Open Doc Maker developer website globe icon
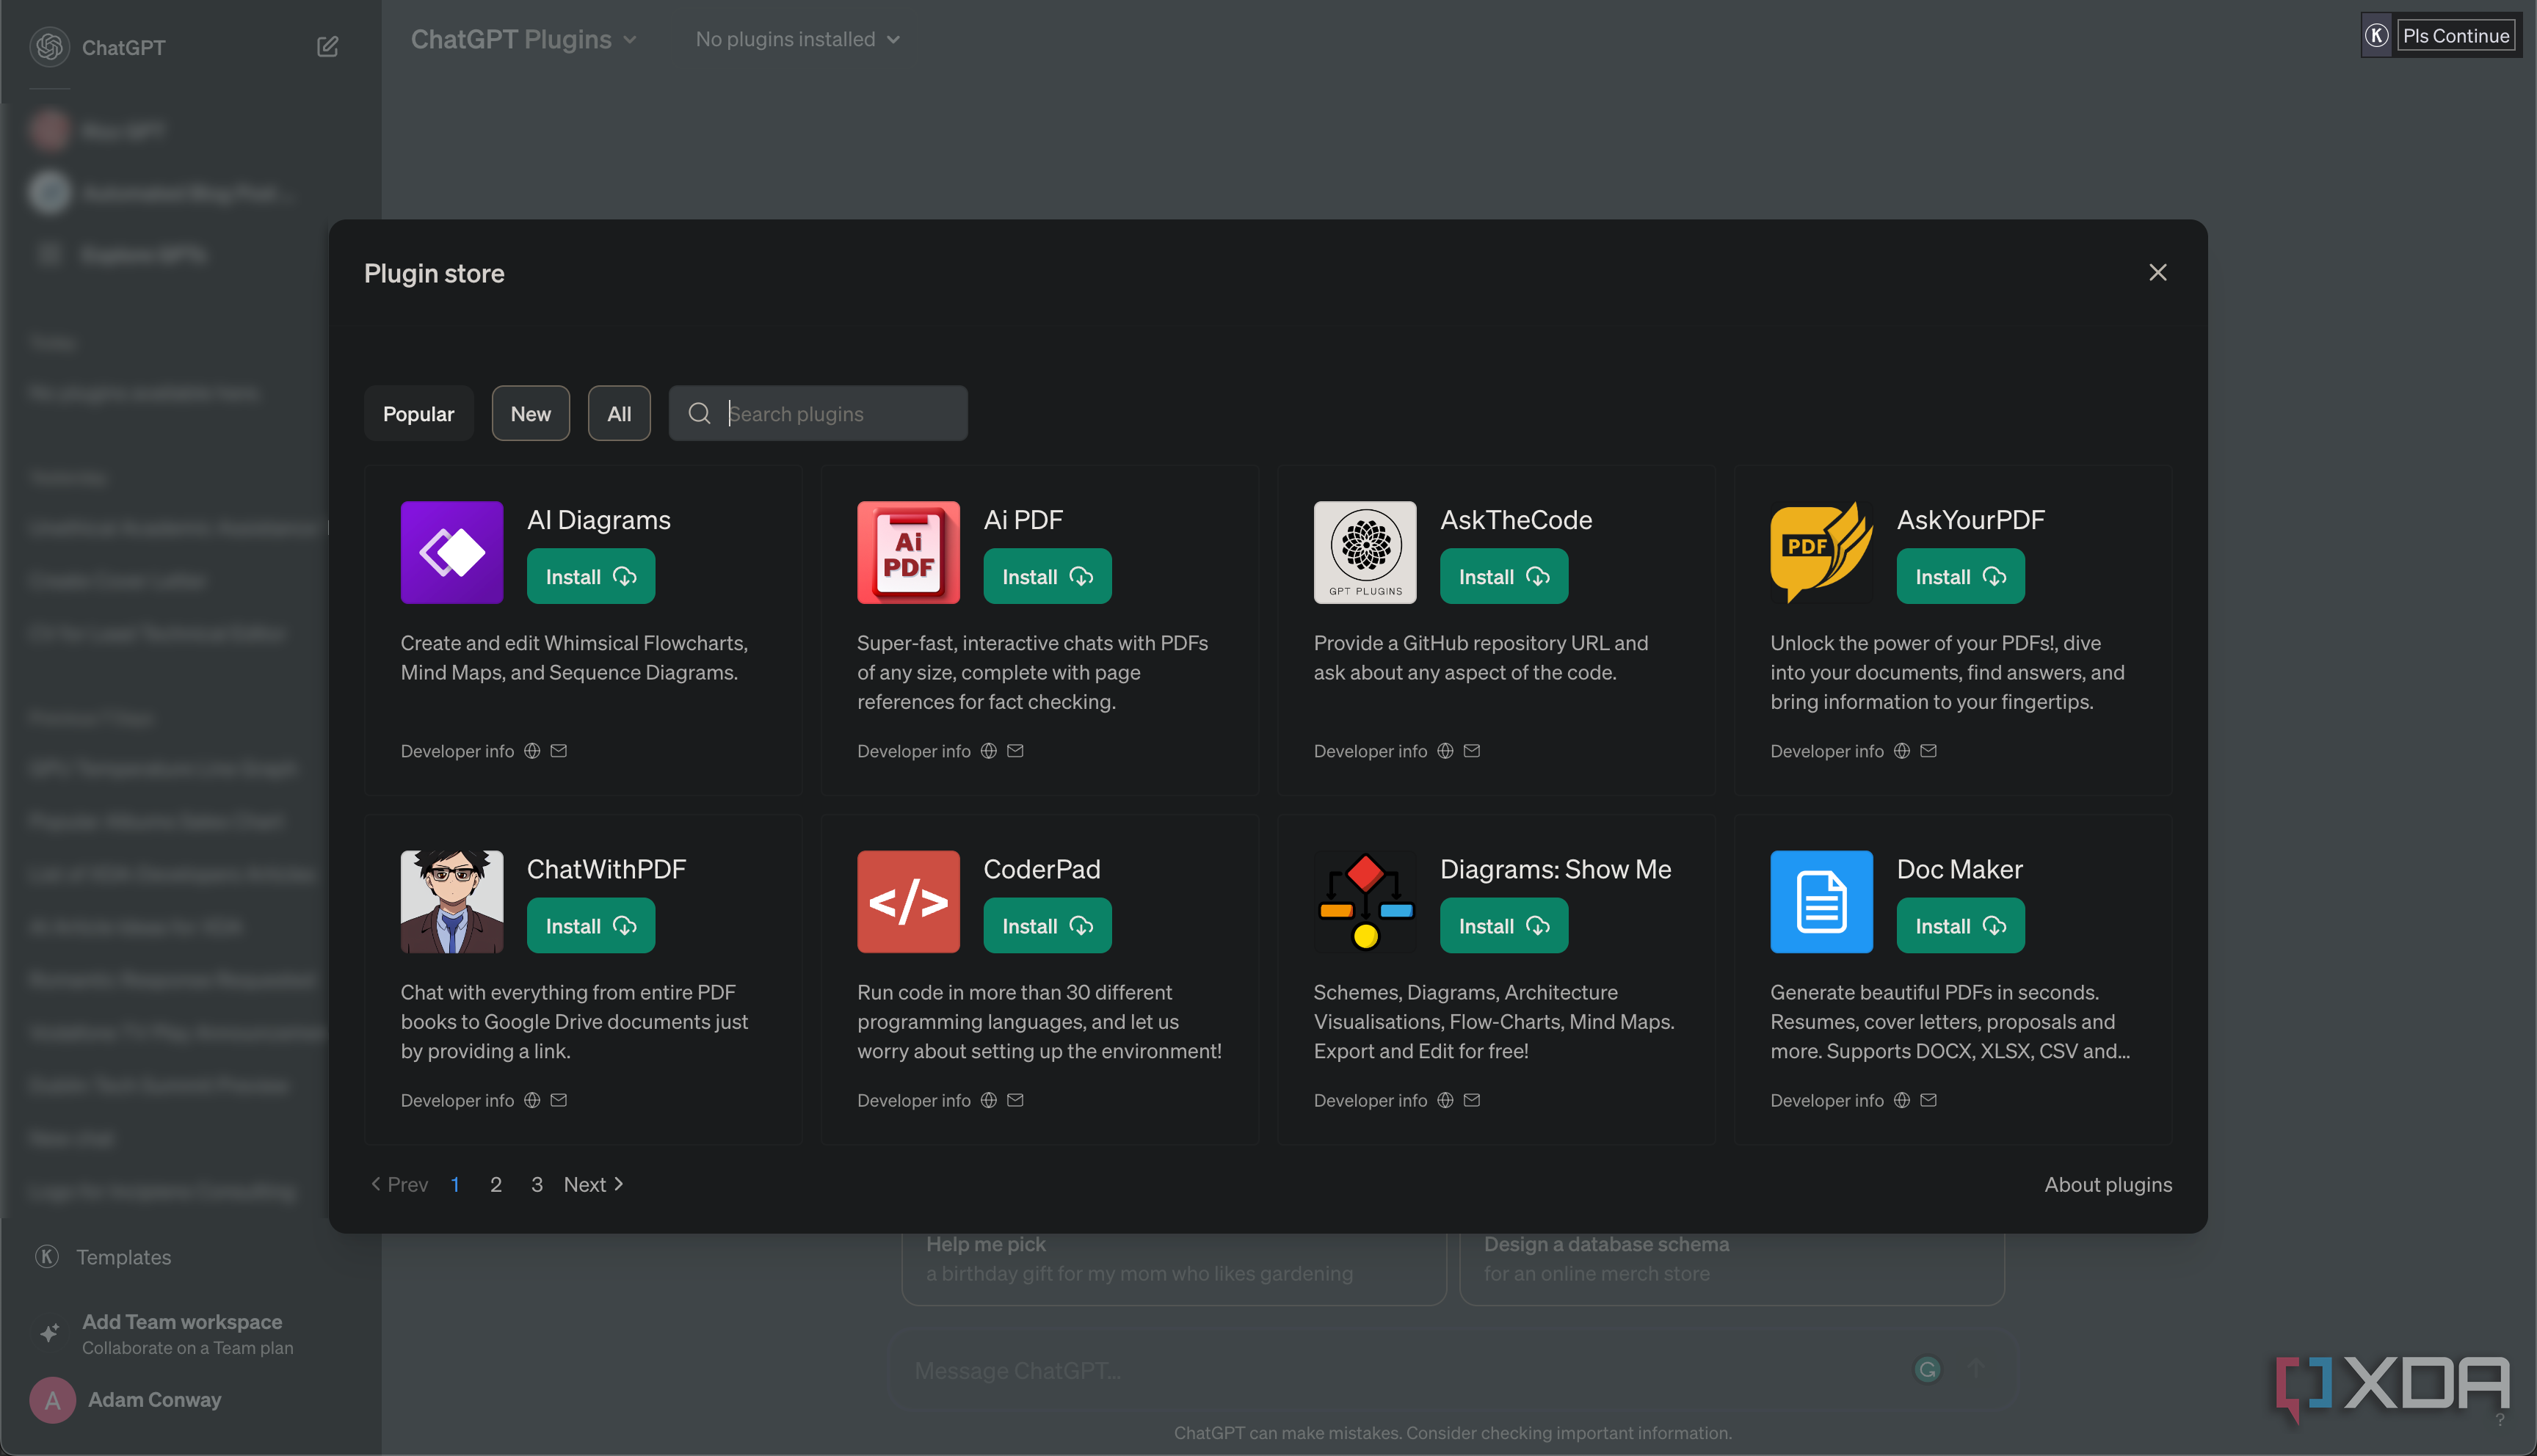The image size is (2537, 1456). pyautogui.click(x=1902, y=1100)
